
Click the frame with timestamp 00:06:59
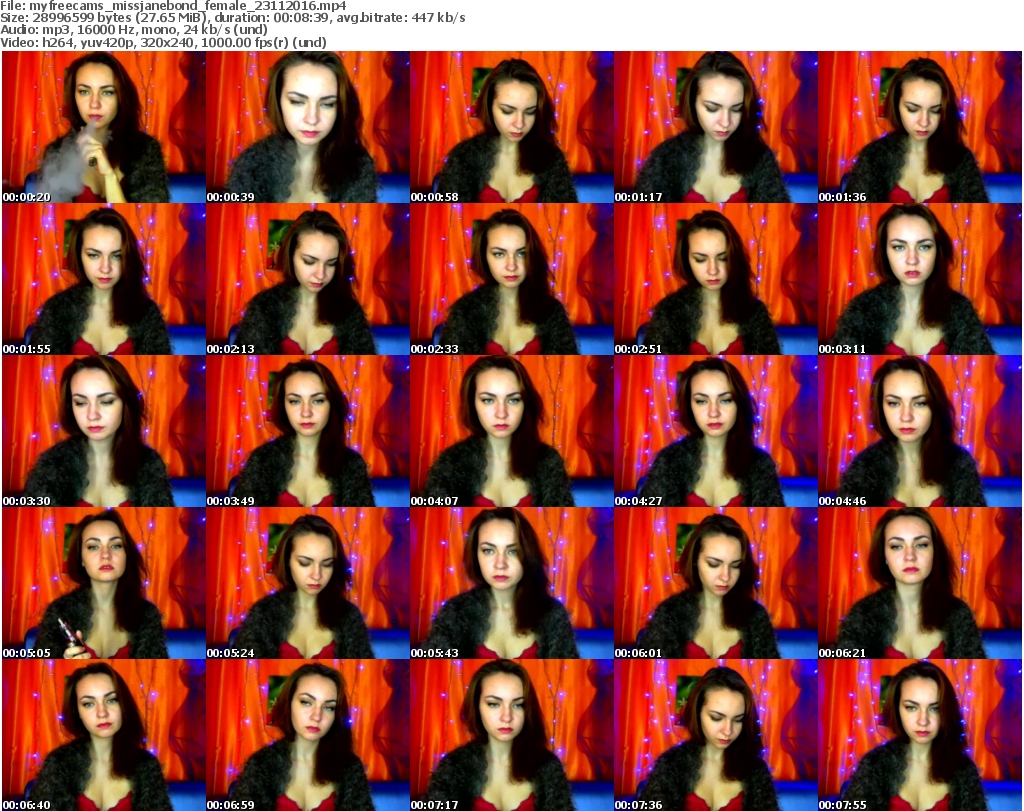(308, 735)
